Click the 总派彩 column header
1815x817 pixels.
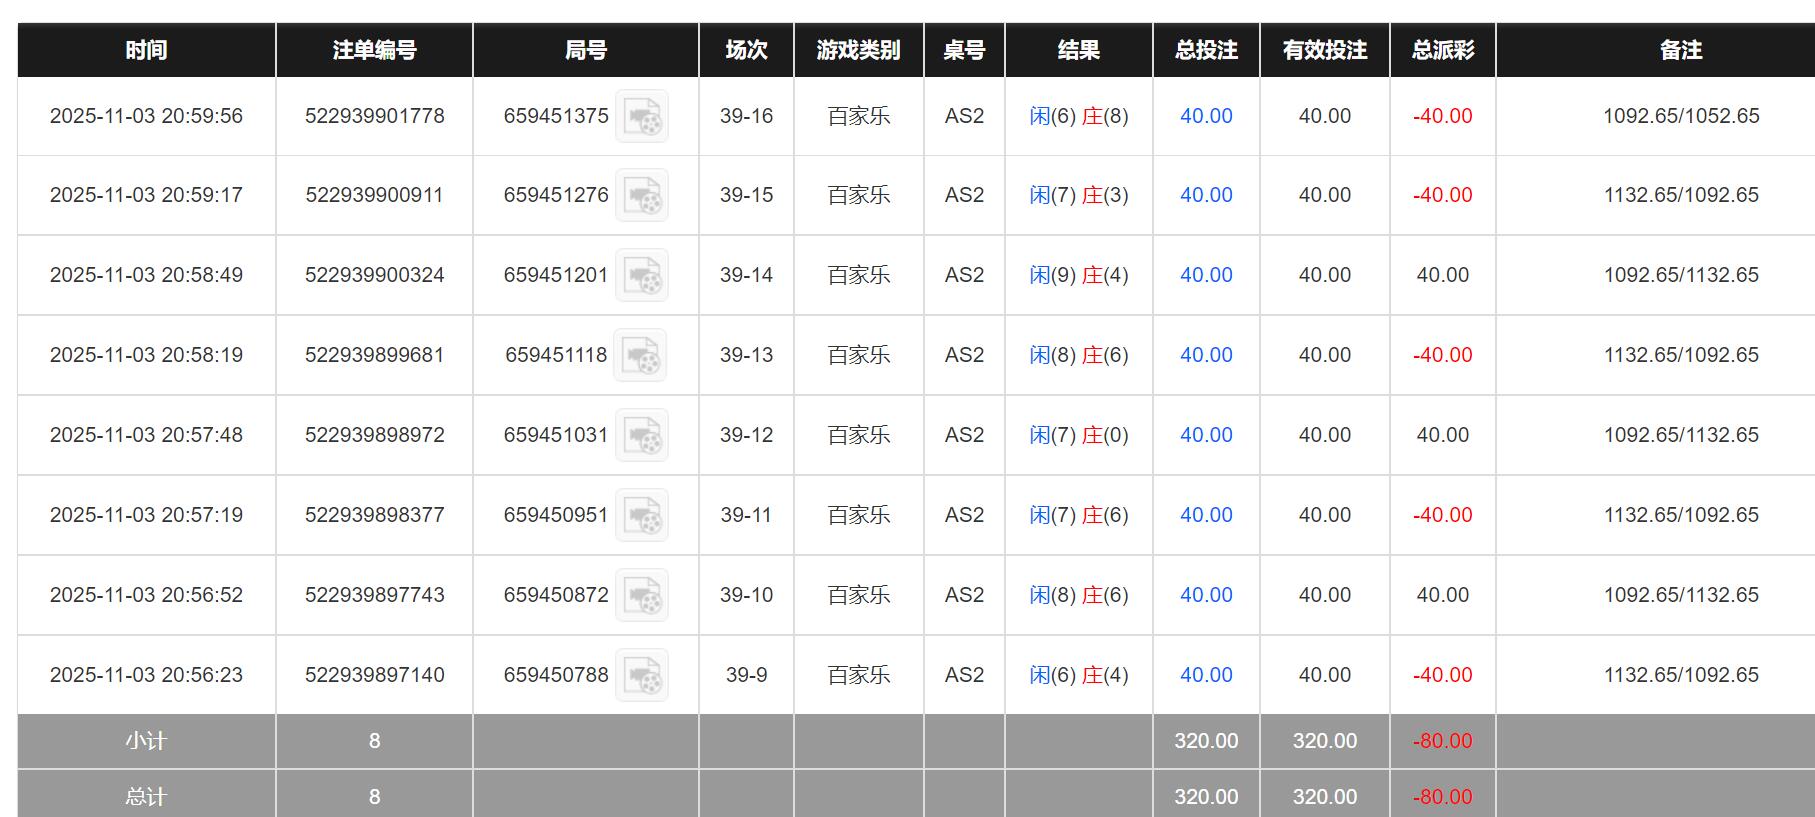point(1442,49)
